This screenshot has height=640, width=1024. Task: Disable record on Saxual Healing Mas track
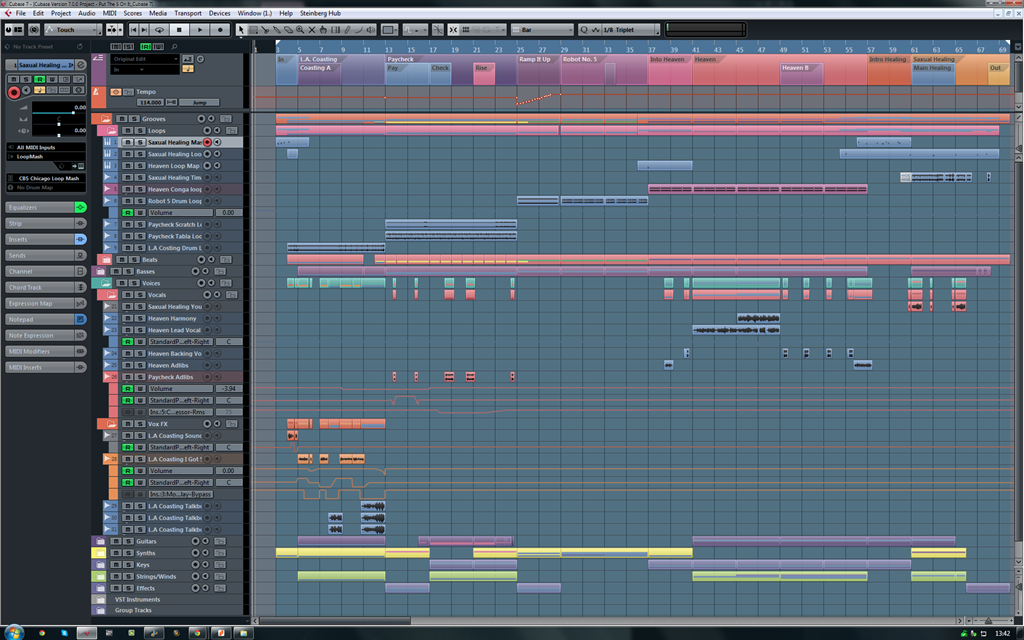[207, 142]
